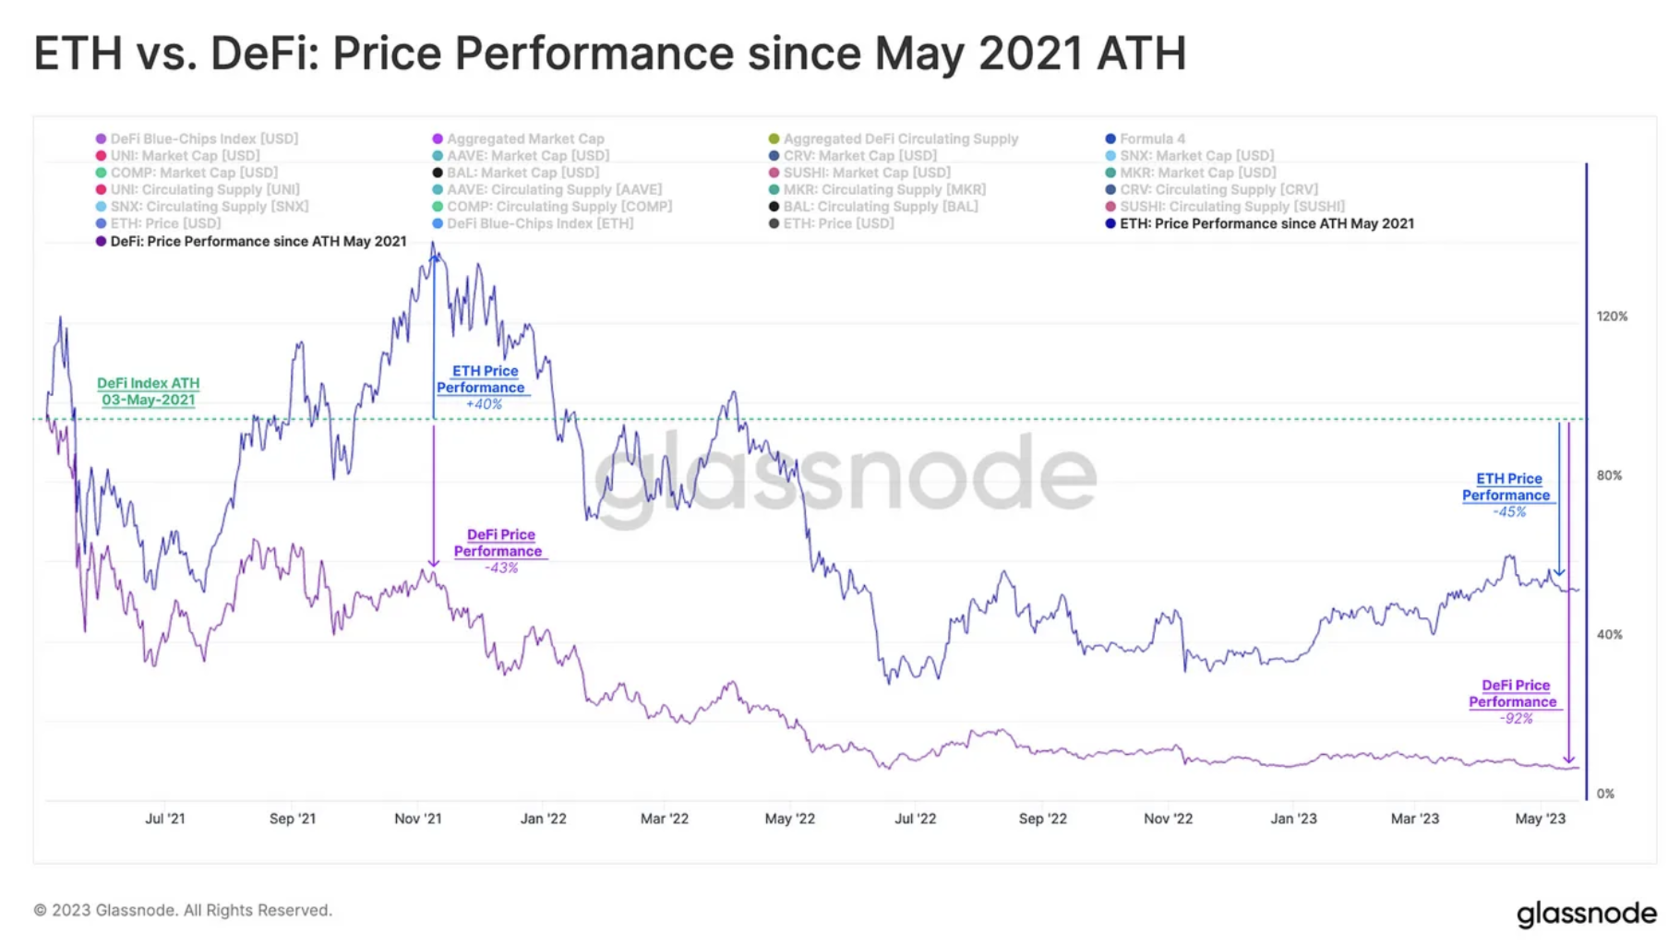
Task: Click the purple DeFi Price Performance legend dot
Action: (101, 241)
